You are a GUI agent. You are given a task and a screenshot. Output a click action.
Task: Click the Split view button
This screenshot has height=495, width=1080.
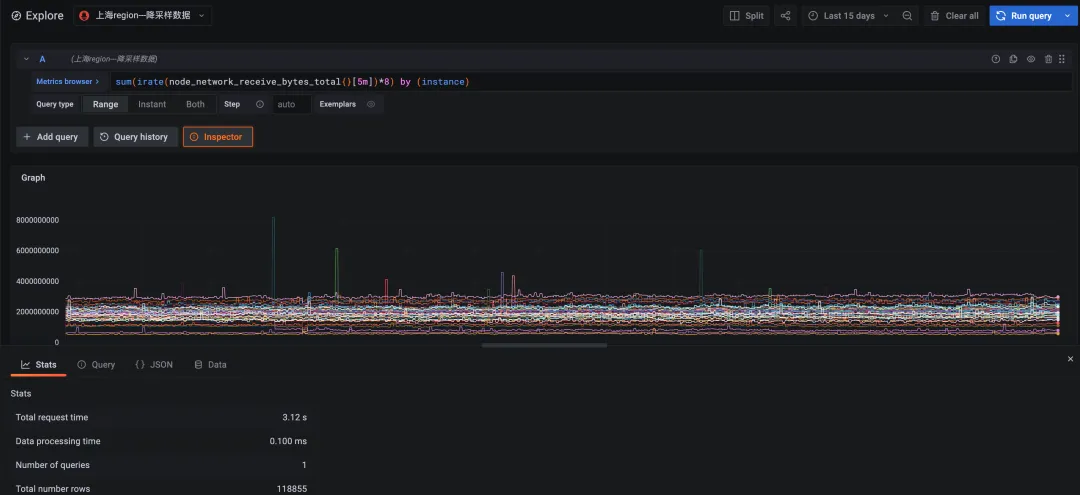click(x=746, y=16)
